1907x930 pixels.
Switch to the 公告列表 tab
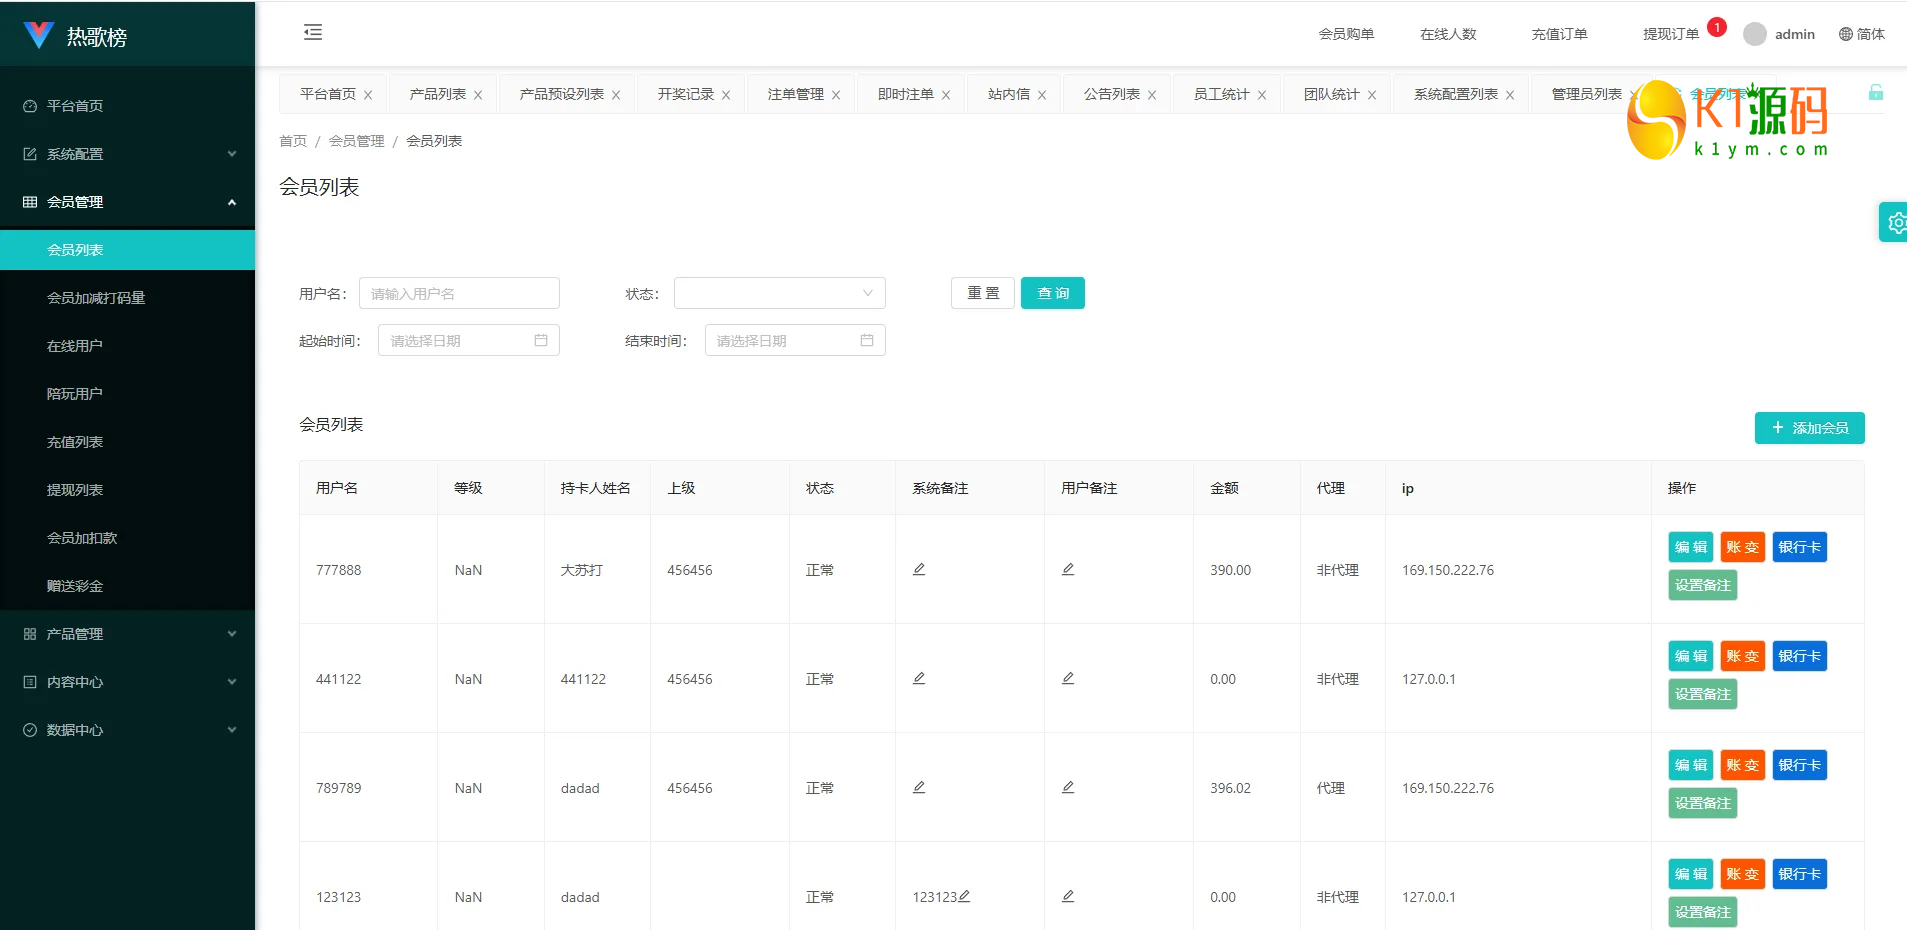coord(1112,94)
